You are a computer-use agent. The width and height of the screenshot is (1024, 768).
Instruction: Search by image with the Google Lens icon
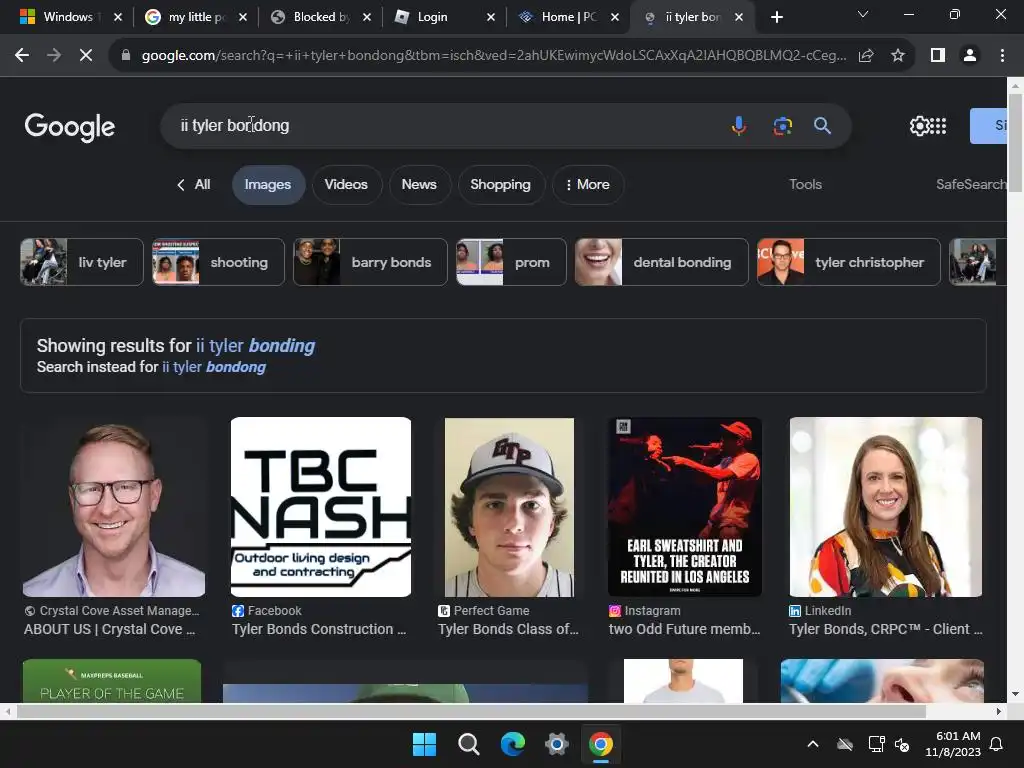pyautogui.click(x=782, y=125)
